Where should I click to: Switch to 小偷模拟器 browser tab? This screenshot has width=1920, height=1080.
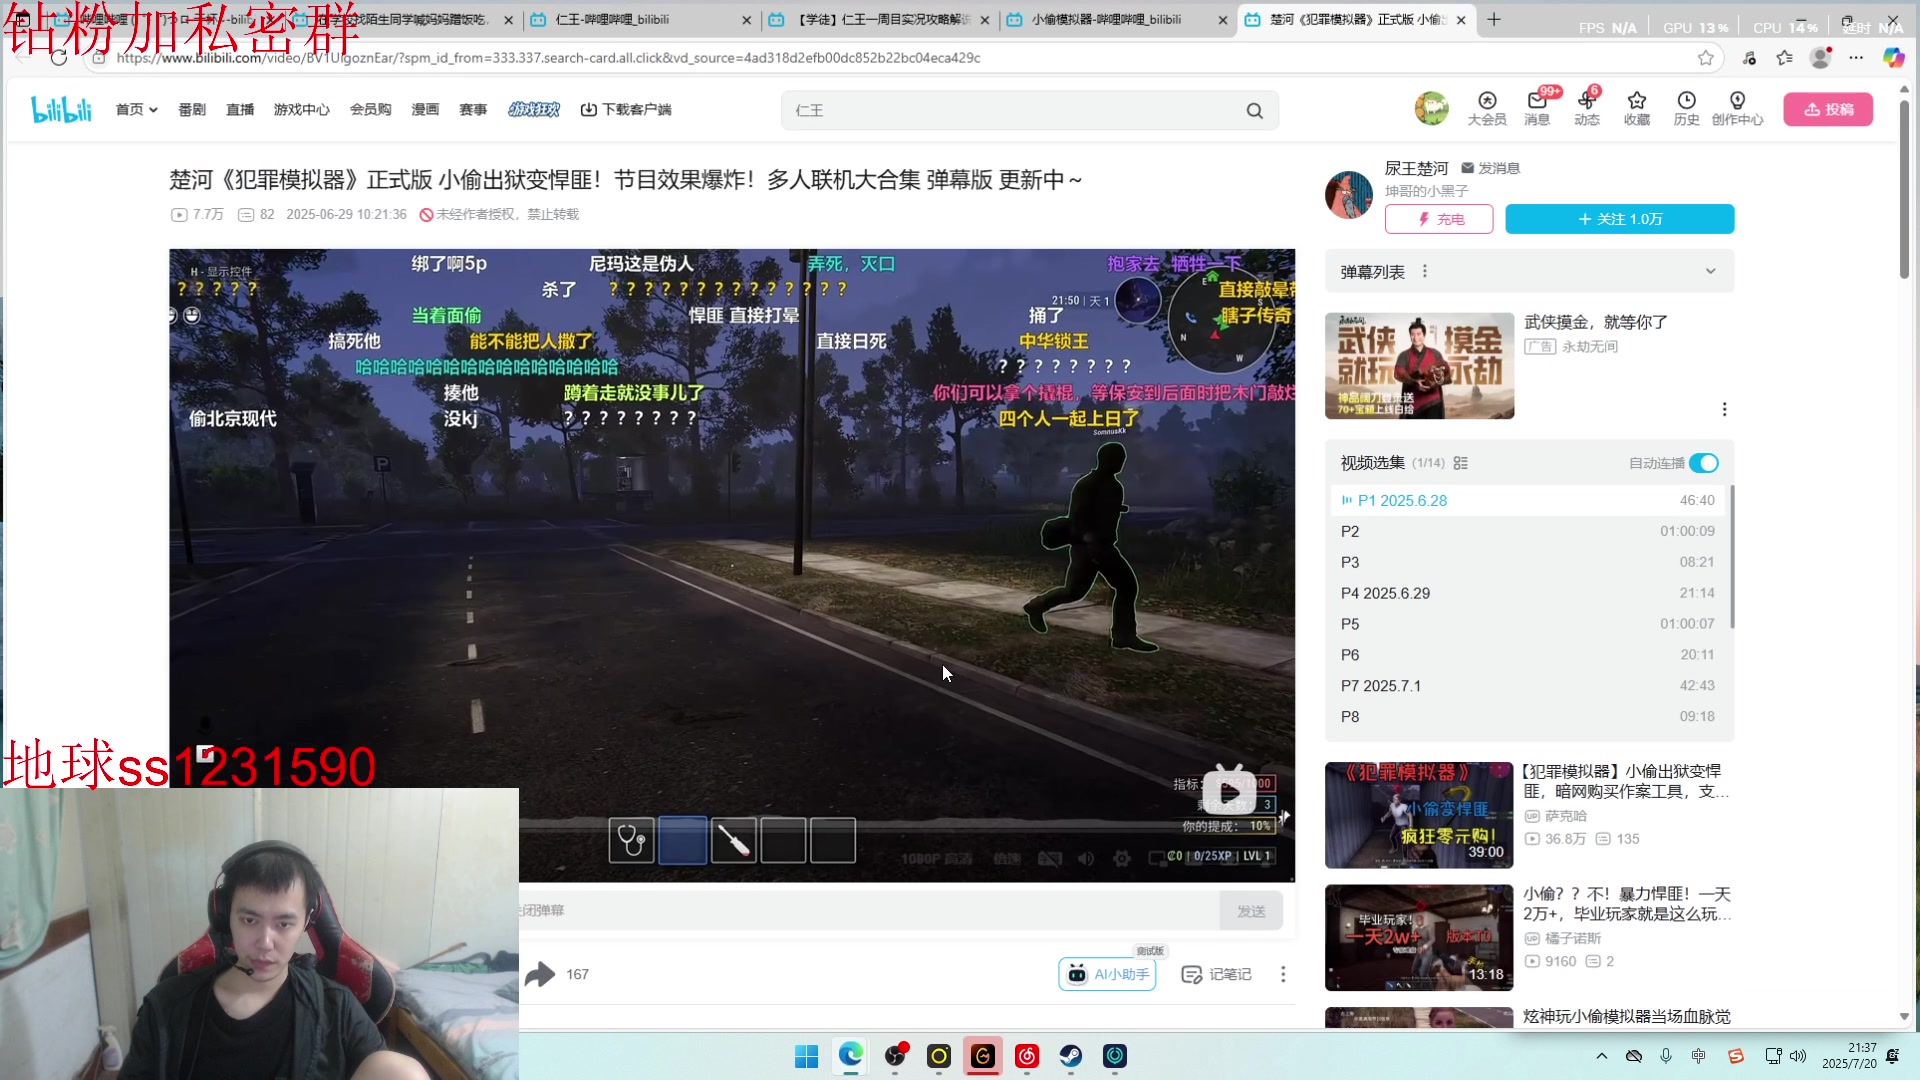click(x=1117, y=19)
